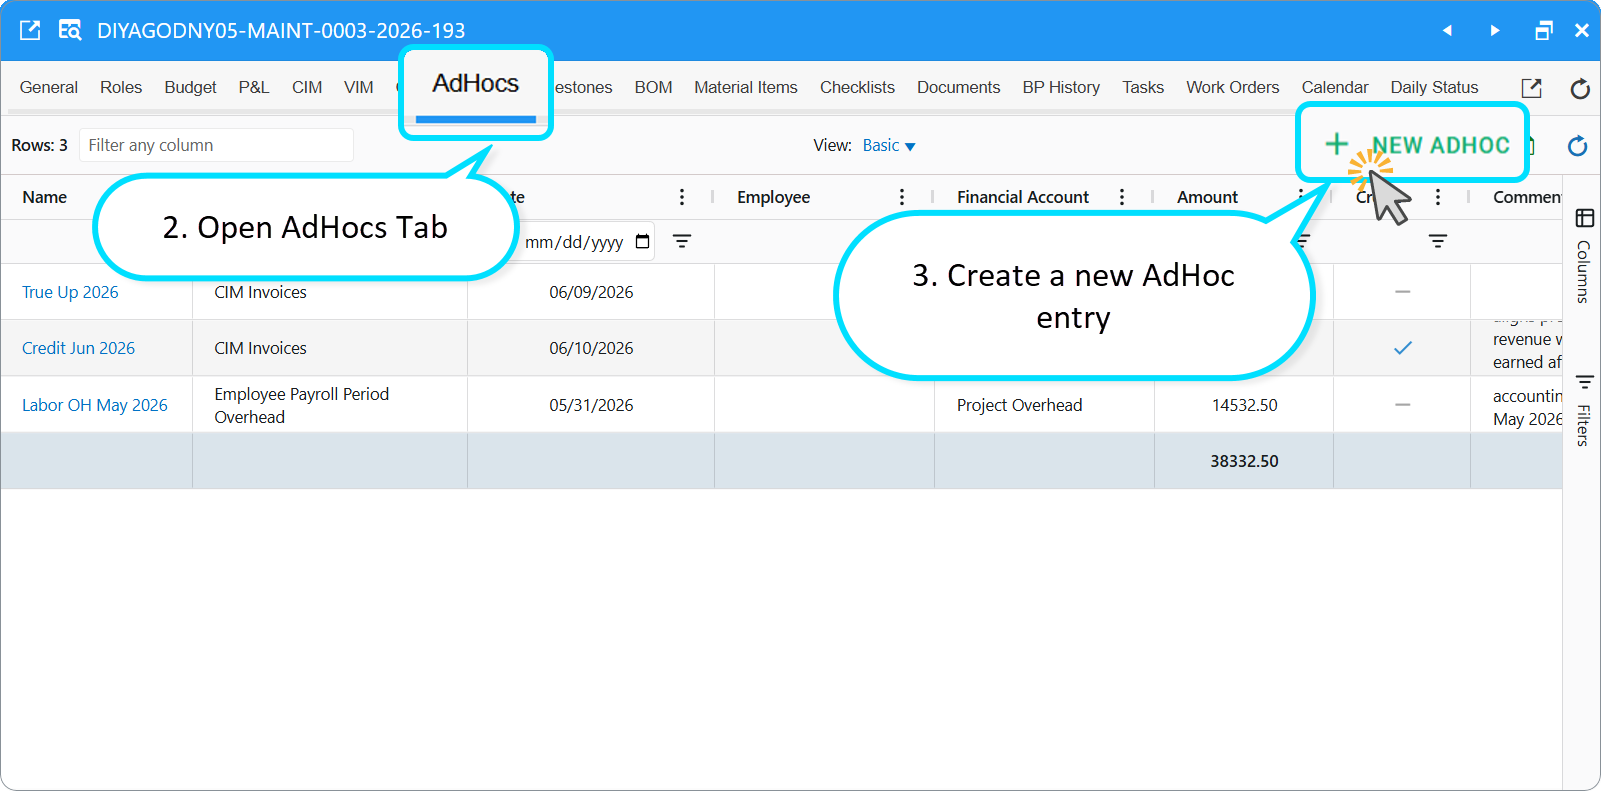Toggle credit checkbox for Credit Jun 2026 row
Image resolution: width=1601 pixels, height=791 pixels.
[x=1403, y=348]
